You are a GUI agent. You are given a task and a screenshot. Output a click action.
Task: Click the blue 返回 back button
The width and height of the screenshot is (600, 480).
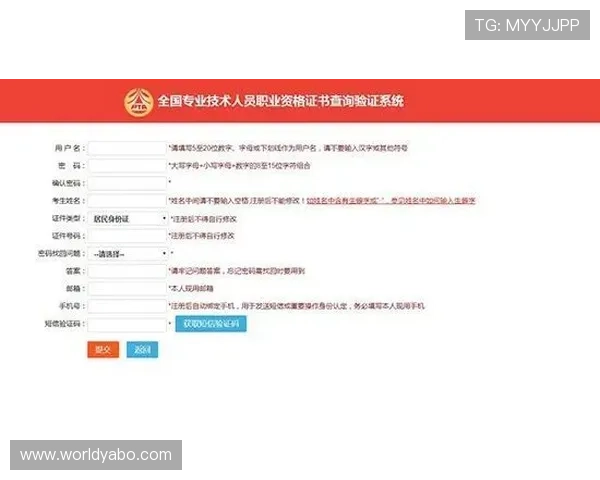coord(142,349)
